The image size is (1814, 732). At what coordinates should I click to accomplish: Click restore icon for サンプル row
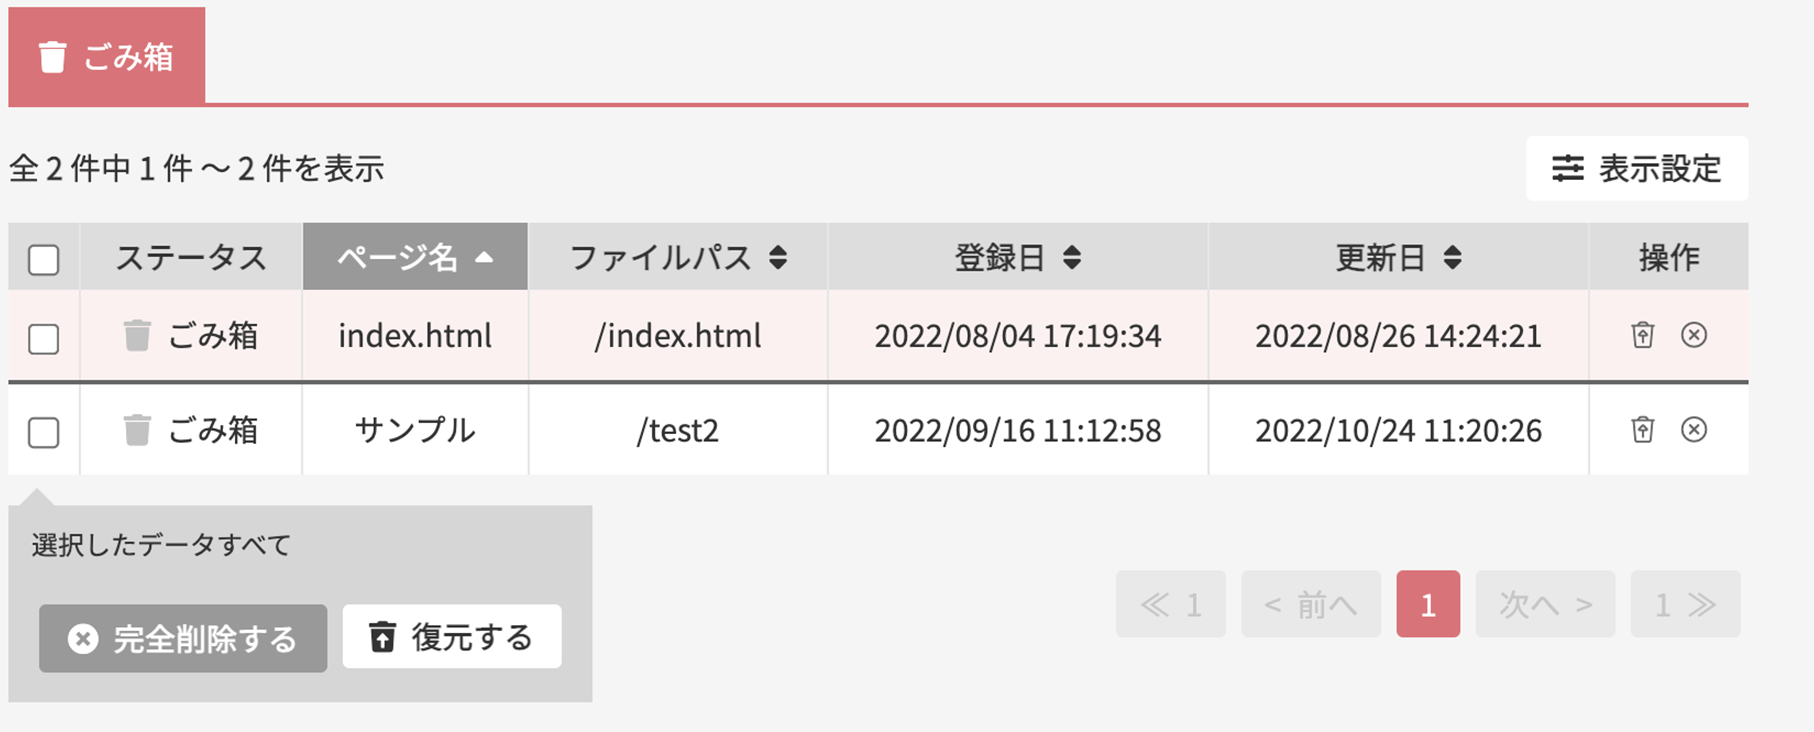click(1642, 430)
